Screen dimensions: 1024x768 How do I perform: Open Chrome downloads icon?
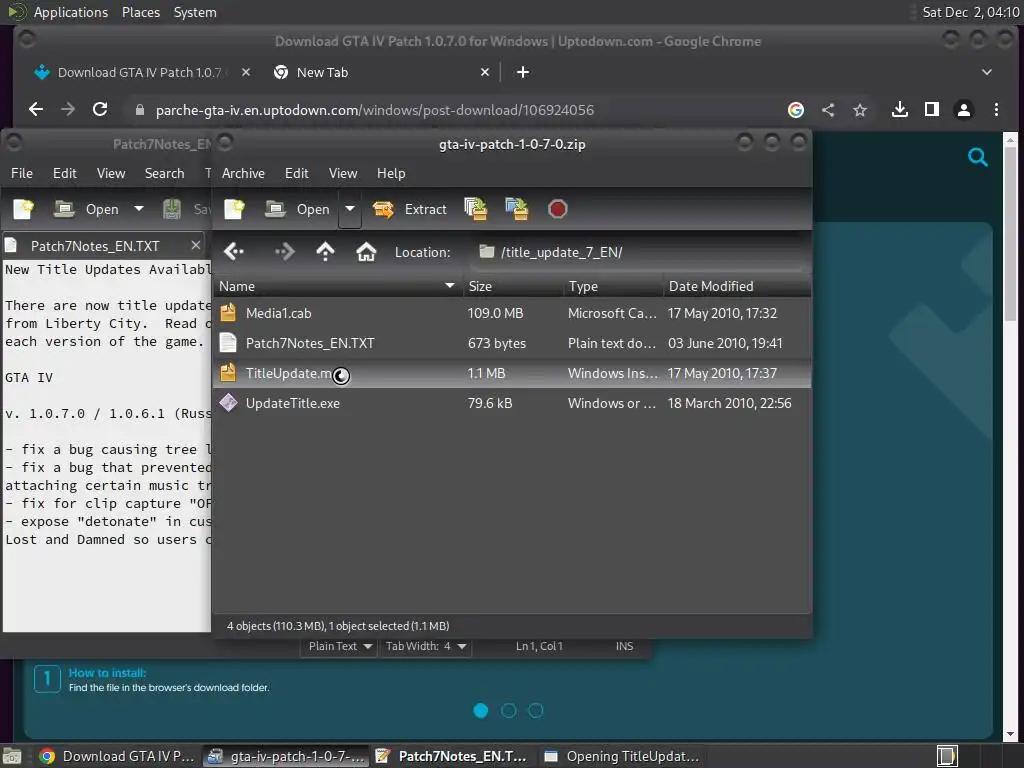coord(899,110)
